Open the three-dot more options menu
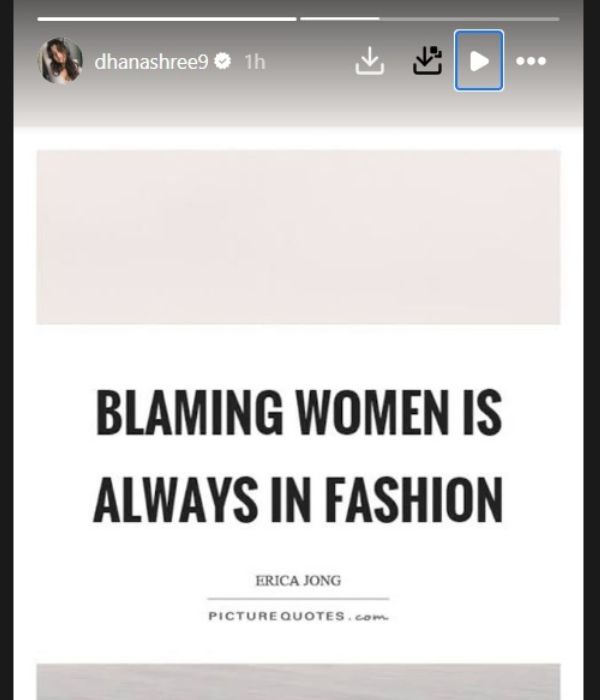The width and height of the screenshot is (600, 700). 531,61
